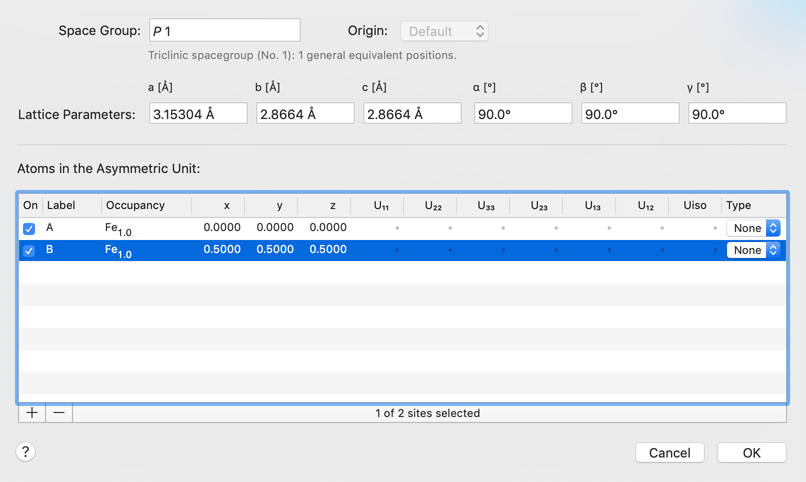Image resolution: width=806 pixels, height=482 pixels.
Task: Click the alpha angle input field
Action: pyautogui.click(x=522, y=114)
